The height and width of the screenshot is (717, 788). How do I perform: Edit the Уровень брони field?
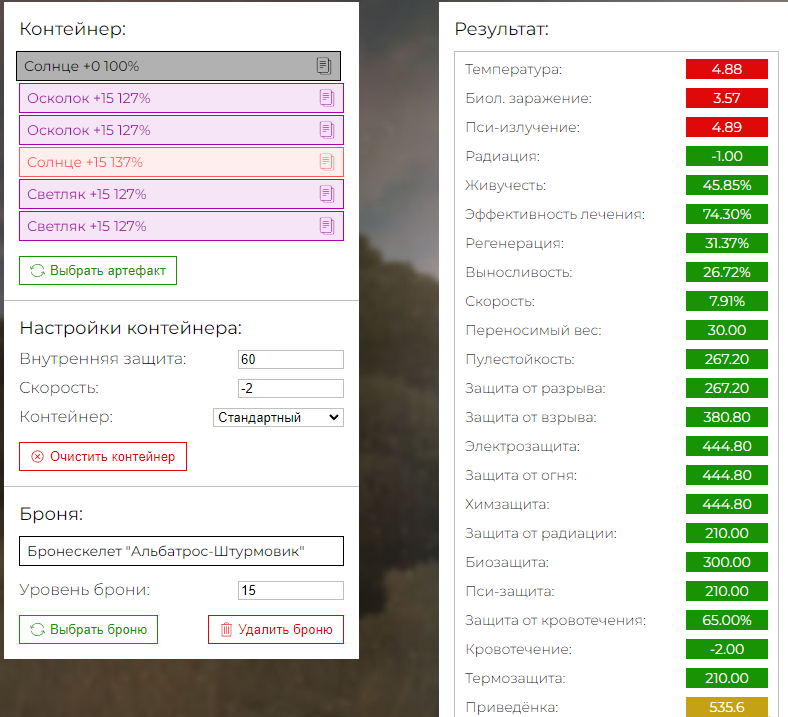290,590
